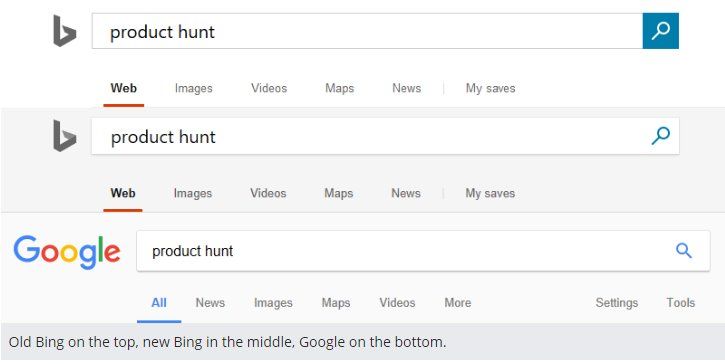Click the Google search magnifier icon
This screenshot has height=364, width=725.
pyautogui.click(x=684, y=251)
